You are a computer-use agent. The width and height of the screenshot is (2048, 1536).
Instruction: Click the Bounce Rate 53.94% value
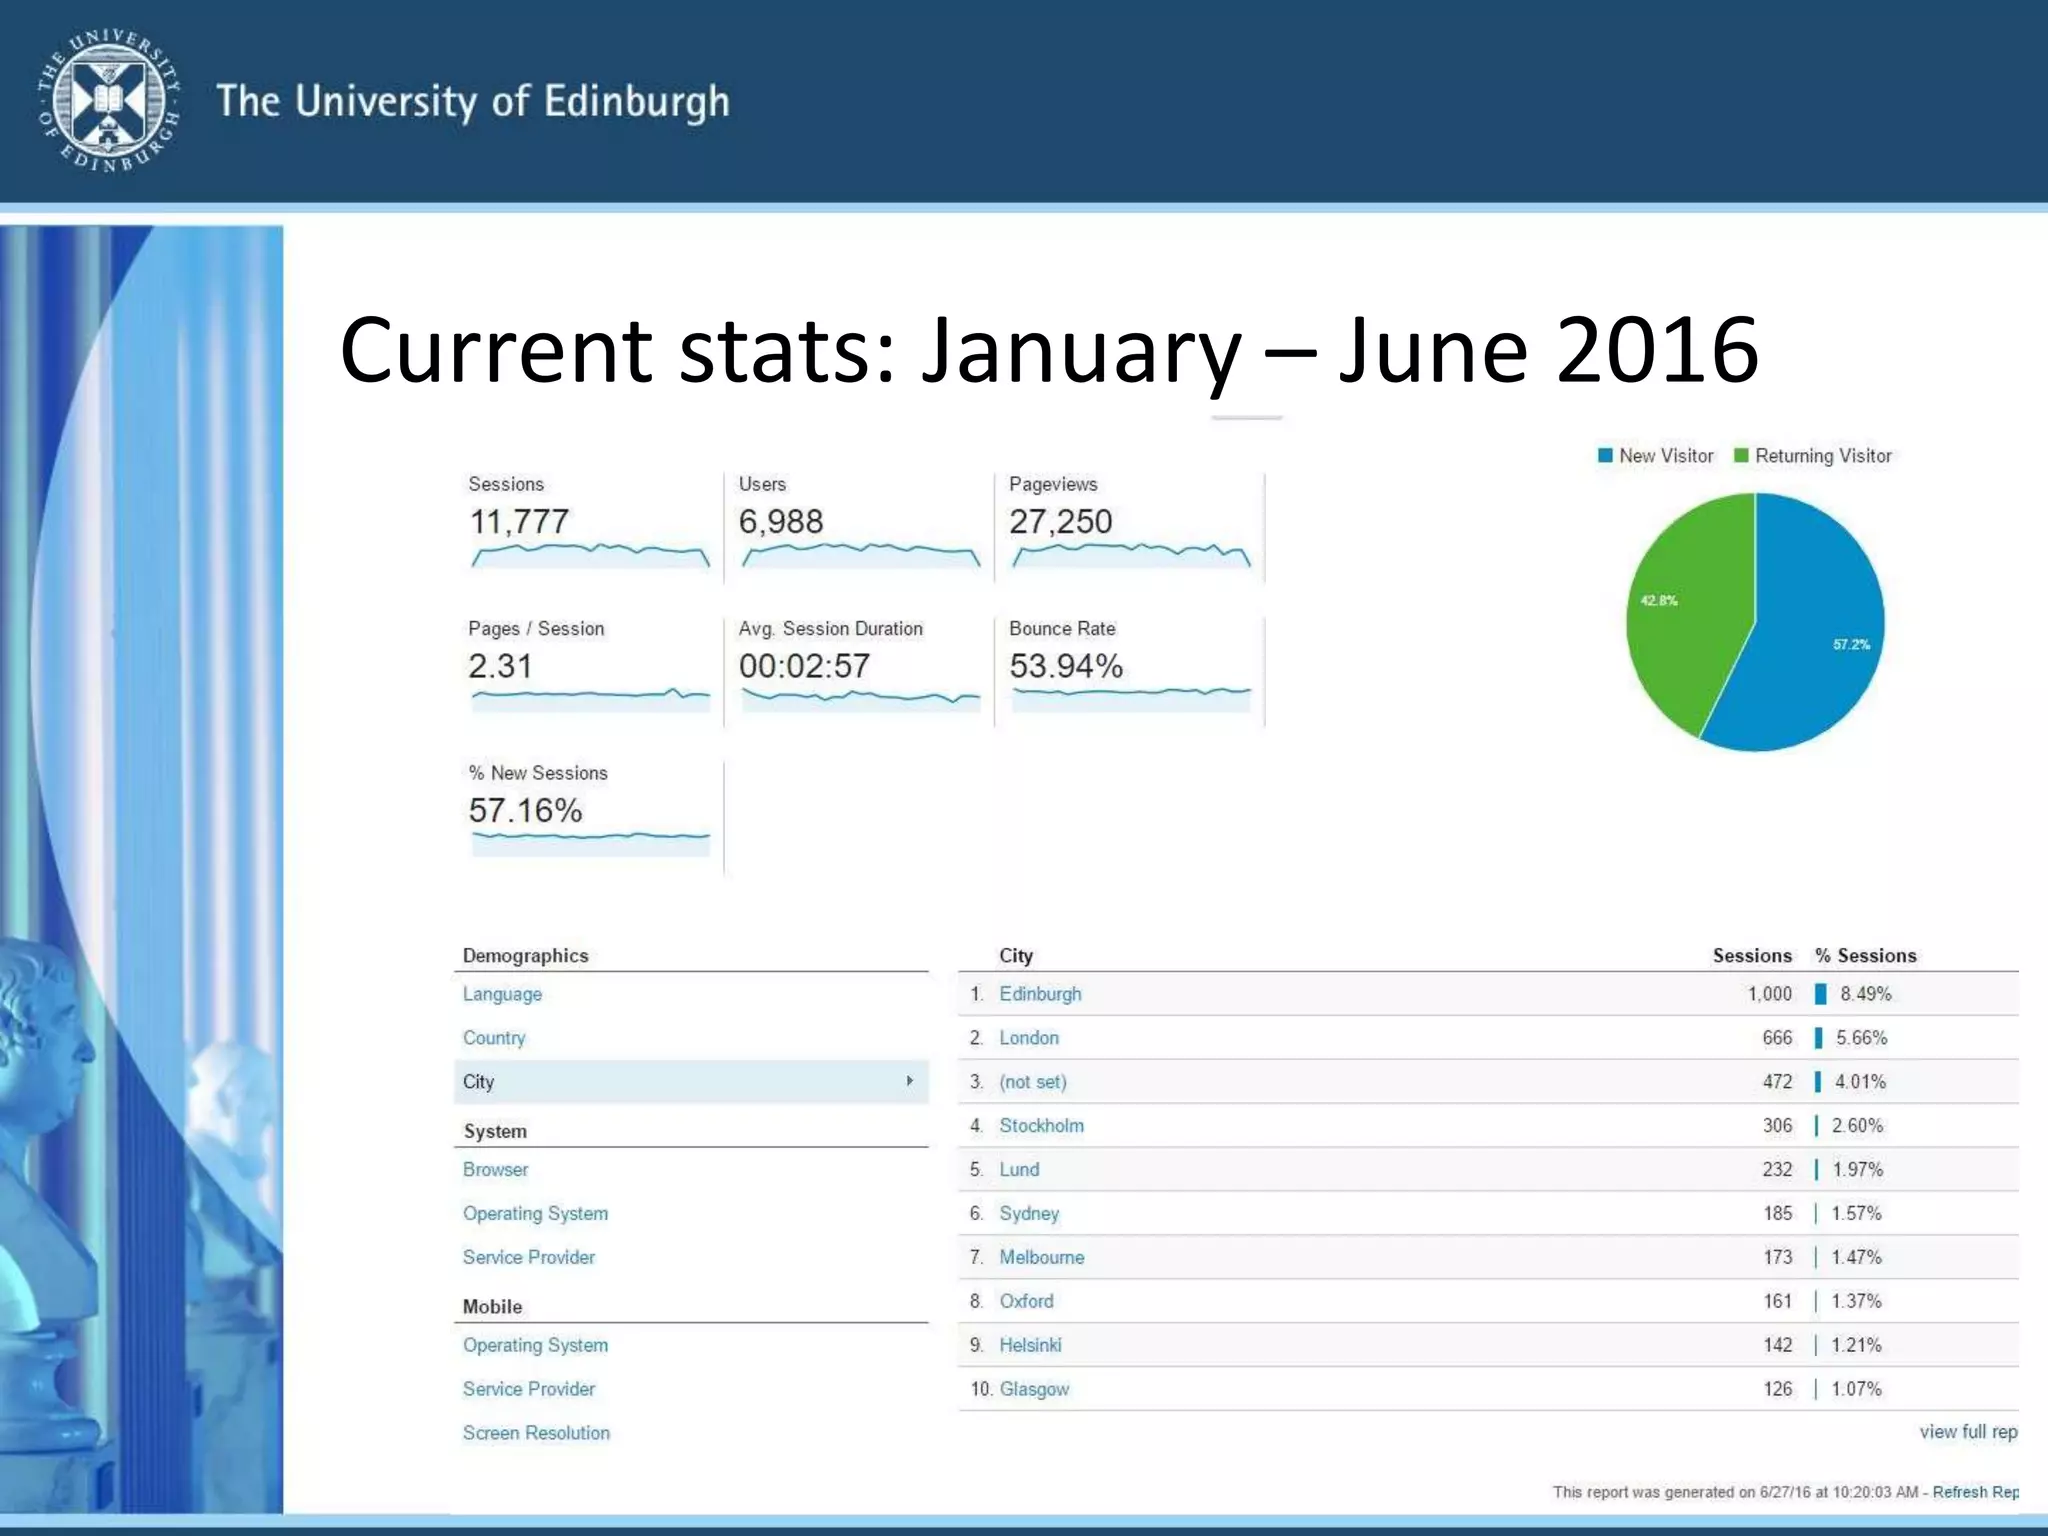click(1066, 666)
